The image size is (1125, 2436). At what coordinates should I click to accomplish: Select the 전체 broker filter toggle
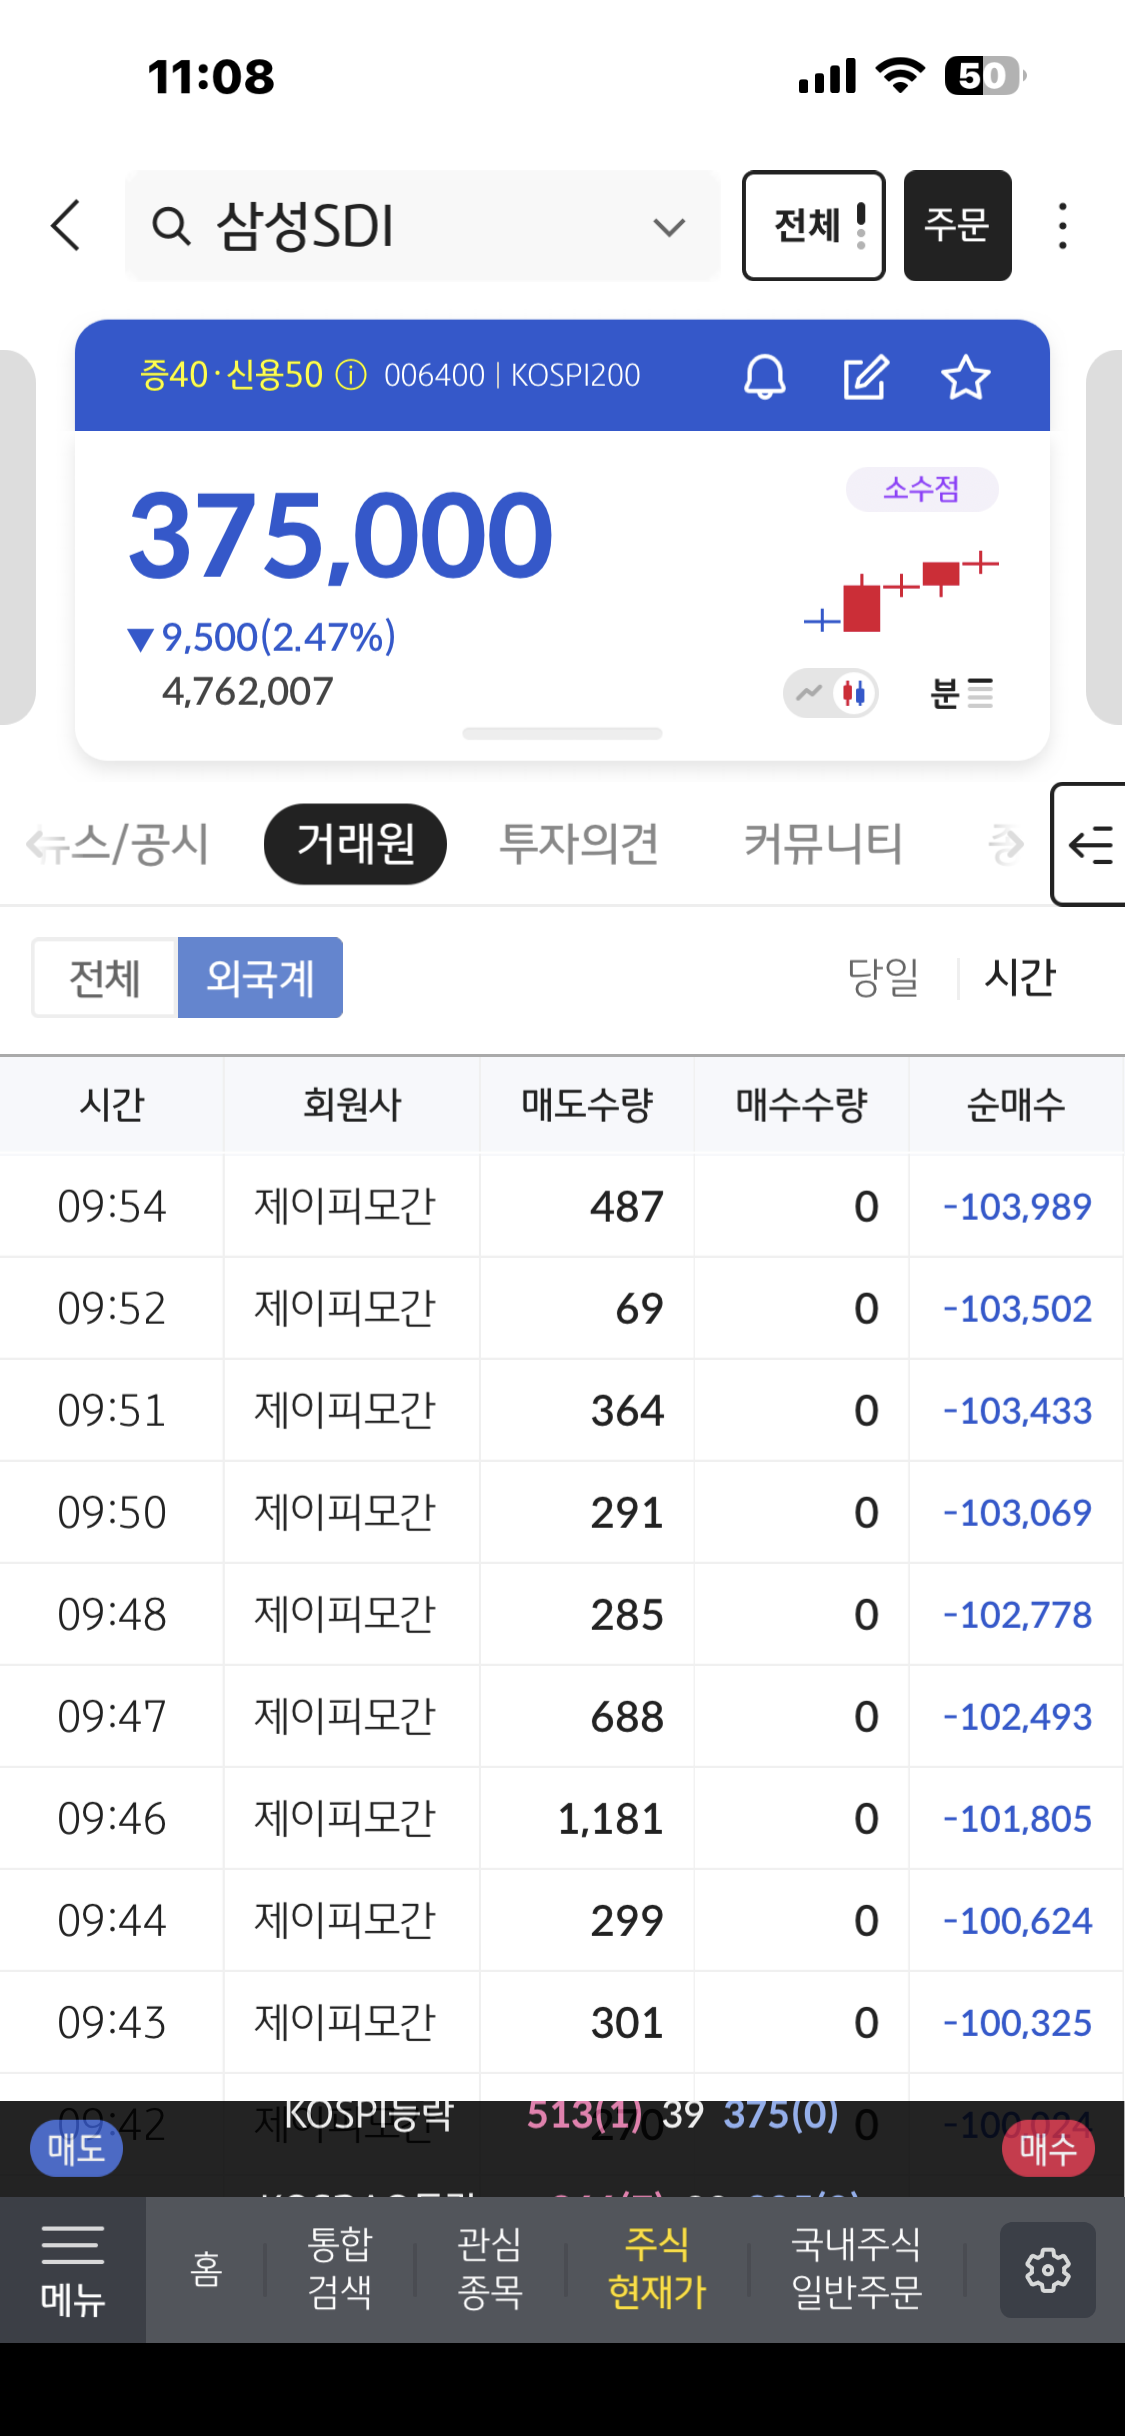105,978
